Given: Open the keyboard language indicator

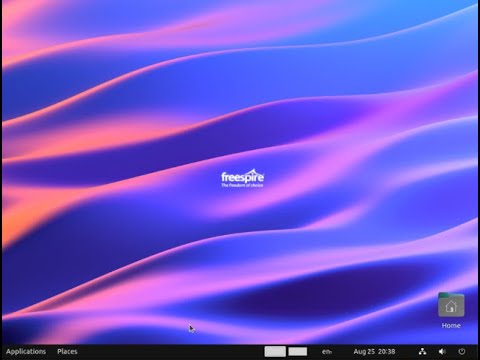Looking at the screenshot, I should click(327, 352).
